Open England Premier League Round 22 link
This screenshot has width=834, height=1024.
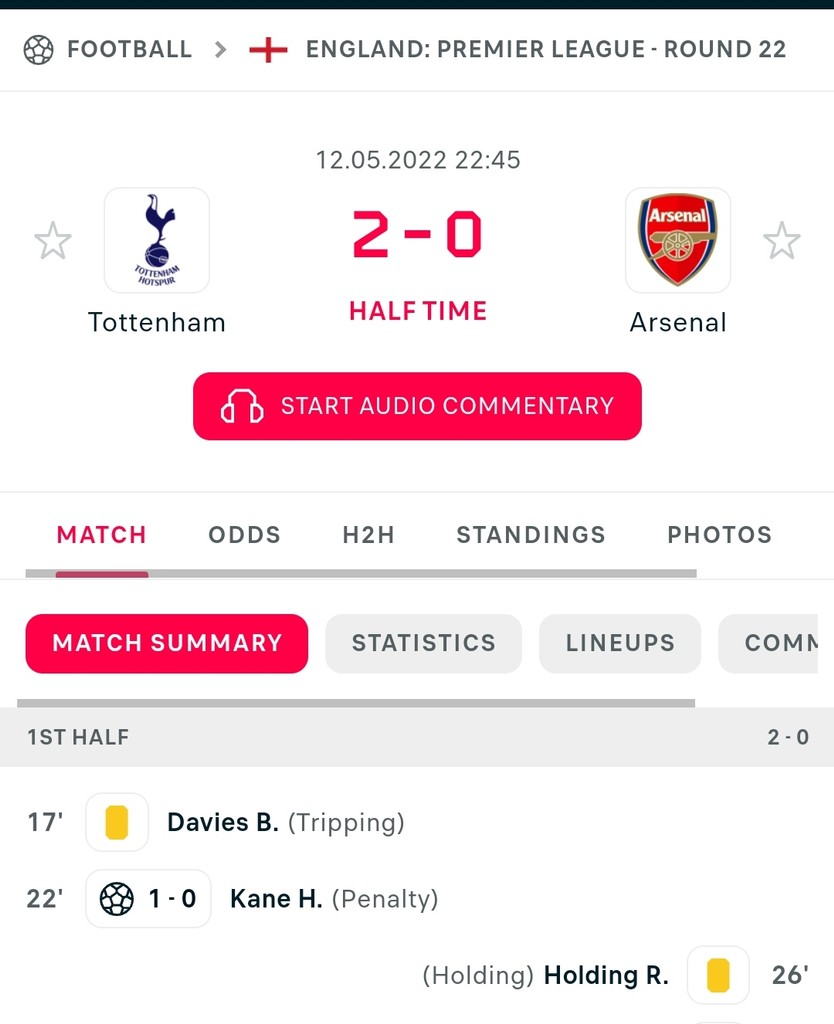tap(546, 49)
